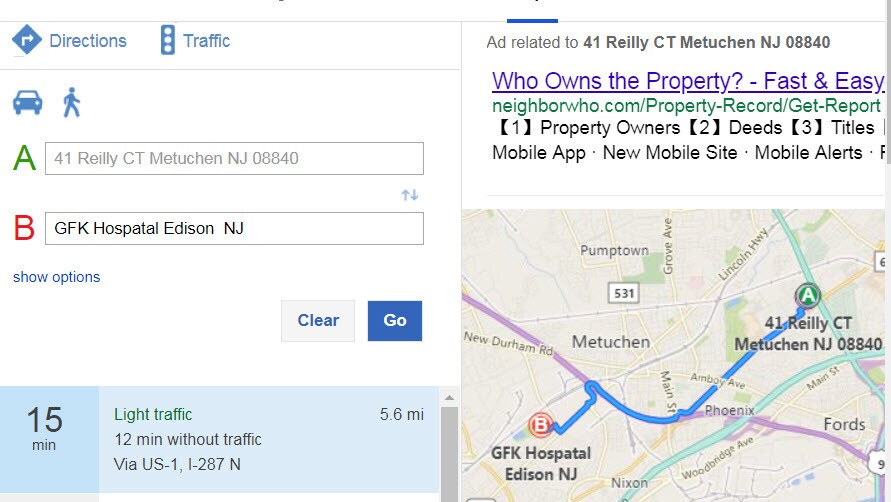Open the Directions icon
Viewport: 891px width, 502px height.
[27, 40]
